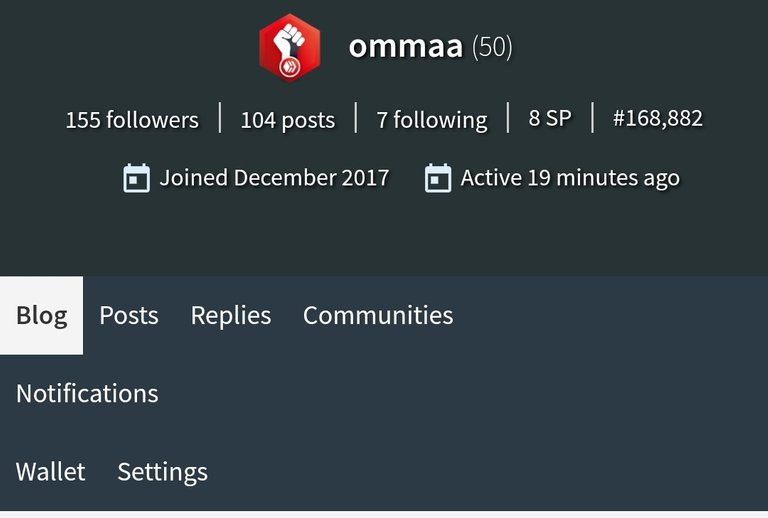
Task: Open the Notifications tab
Action: pos(87,394)
